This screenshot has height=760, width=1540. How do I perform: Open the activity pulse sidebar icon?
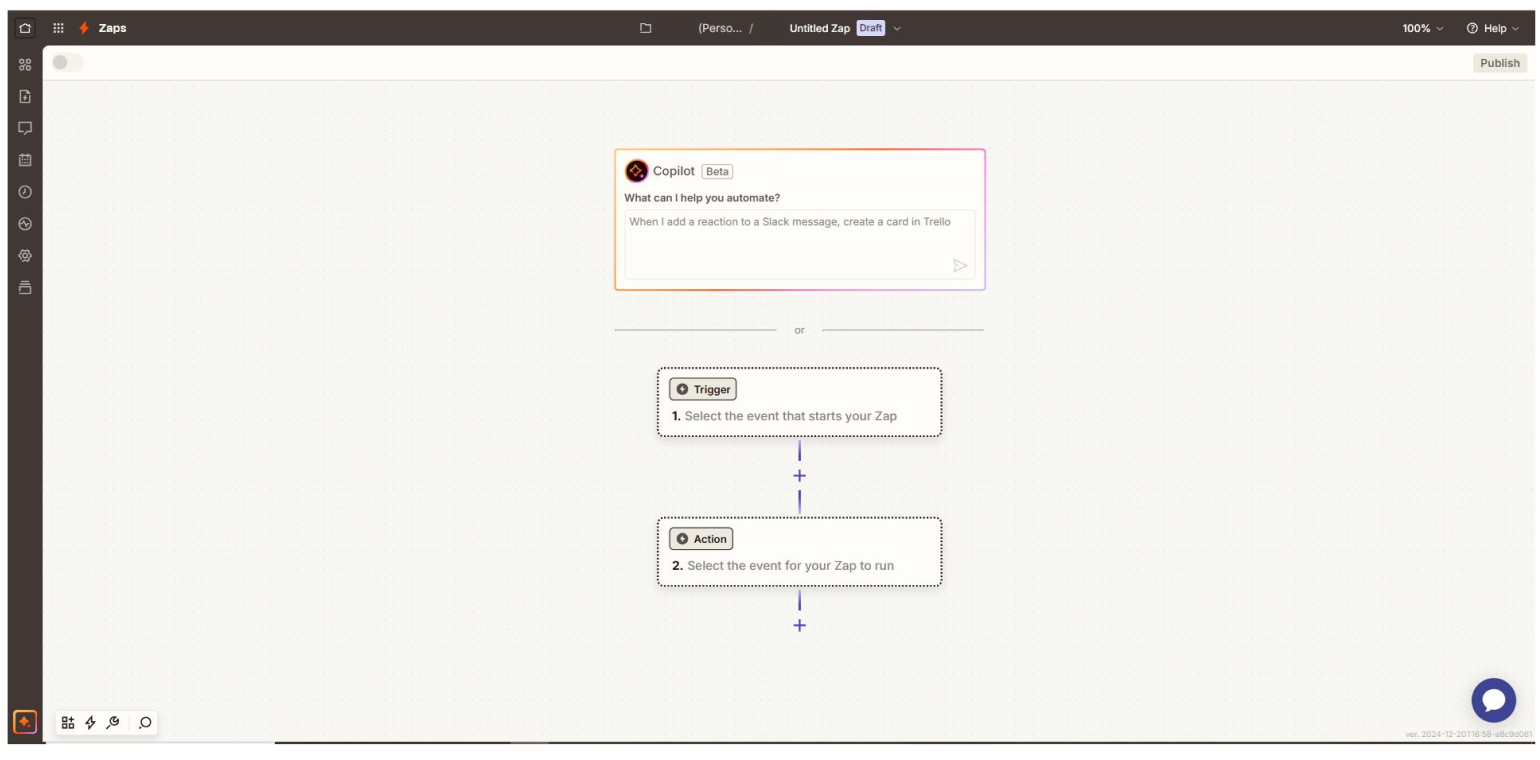25,223
